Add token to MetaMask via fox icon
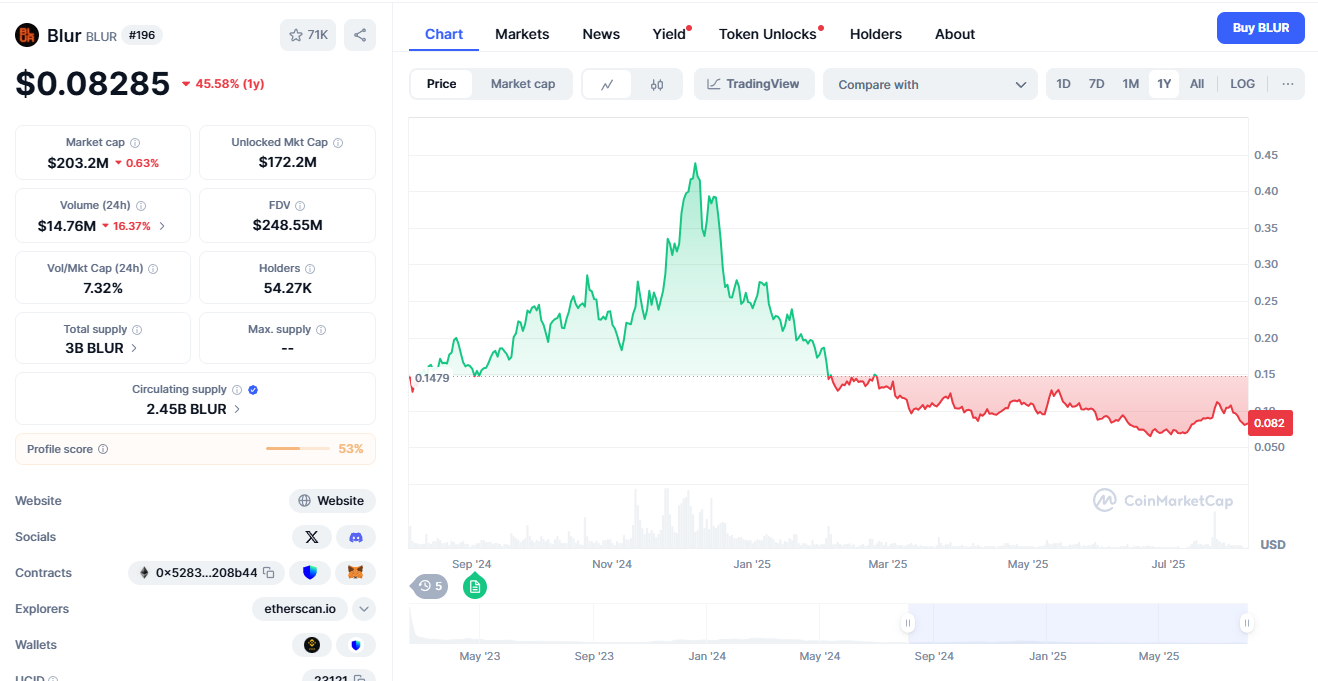 tap(356, 573)
